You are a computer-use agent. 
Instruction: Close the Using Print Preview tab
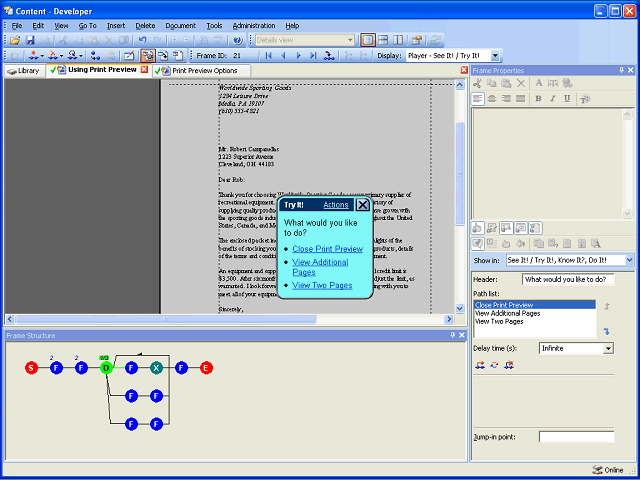coord(144,69)
